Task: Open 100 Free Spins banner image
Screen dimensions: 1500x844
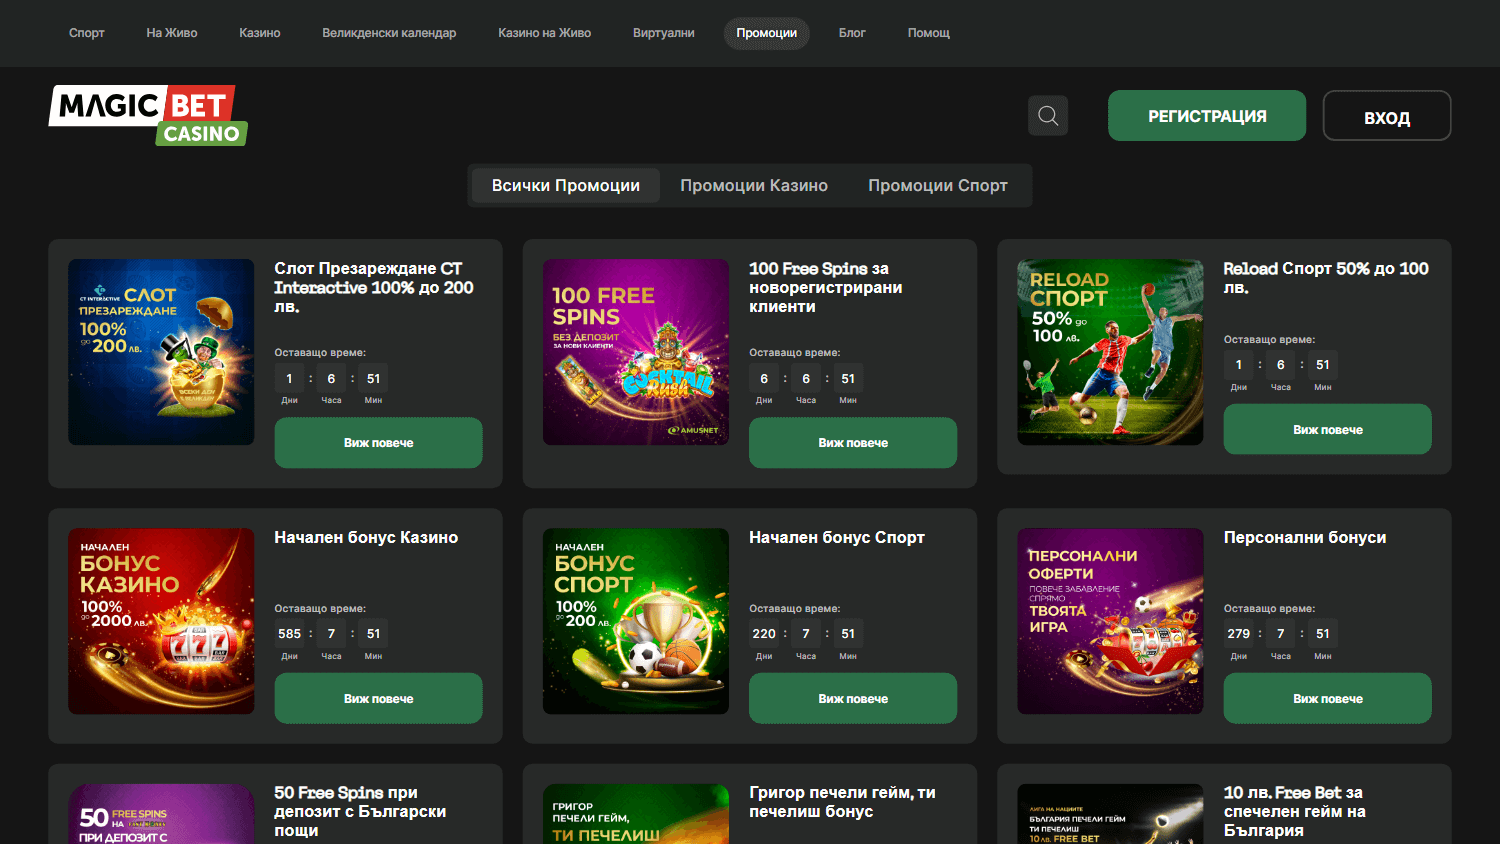Action: [x=636, y=352]
